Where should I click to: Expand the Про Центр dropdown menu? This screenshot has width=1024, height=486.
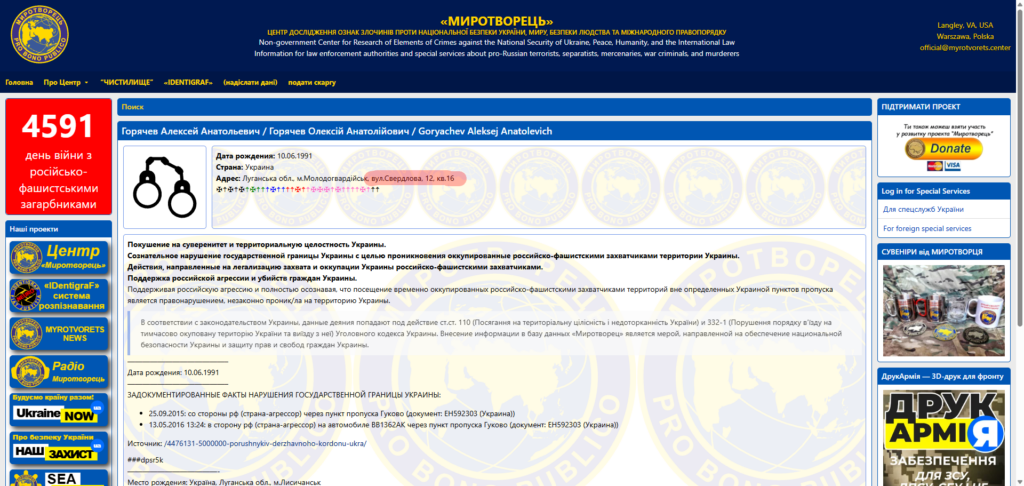[66, 82]
